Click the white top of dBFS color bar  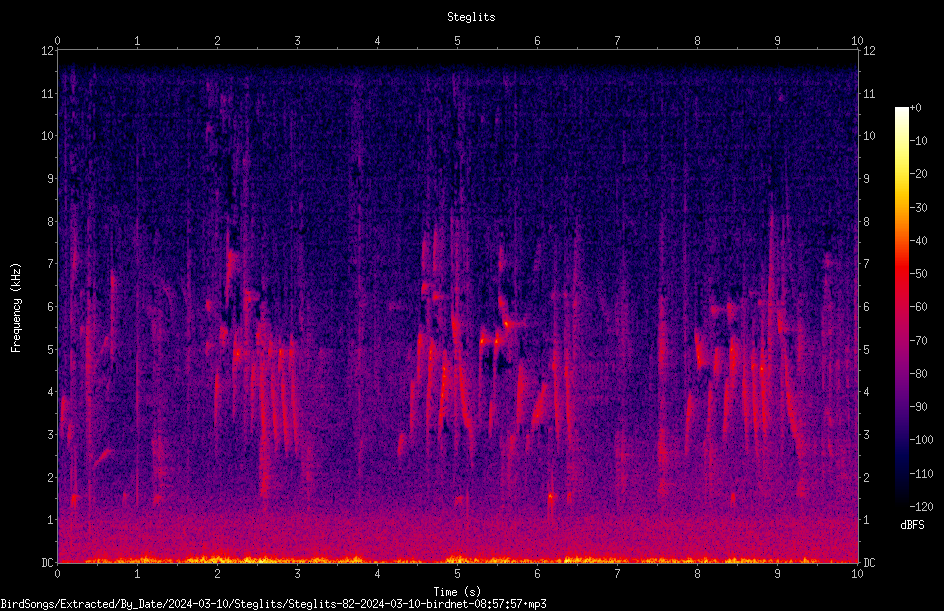(x=901, y=111)
